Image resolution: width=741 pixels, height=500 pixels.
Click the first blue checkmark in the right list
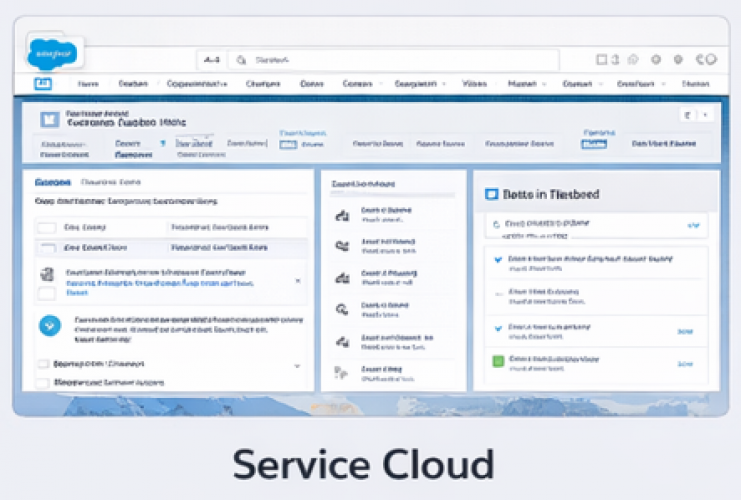tap(498, 259)
